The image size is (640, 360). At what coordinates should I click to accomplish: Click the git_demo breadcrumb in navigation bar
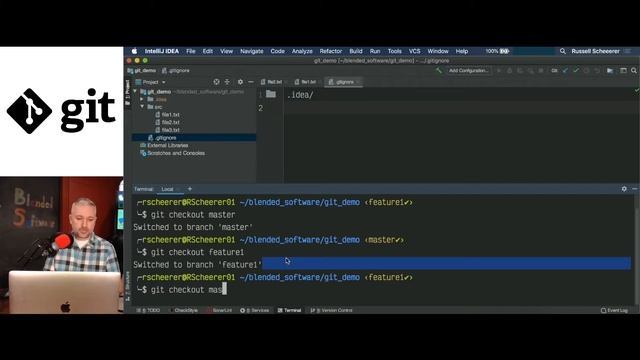[x=142, y=71]
